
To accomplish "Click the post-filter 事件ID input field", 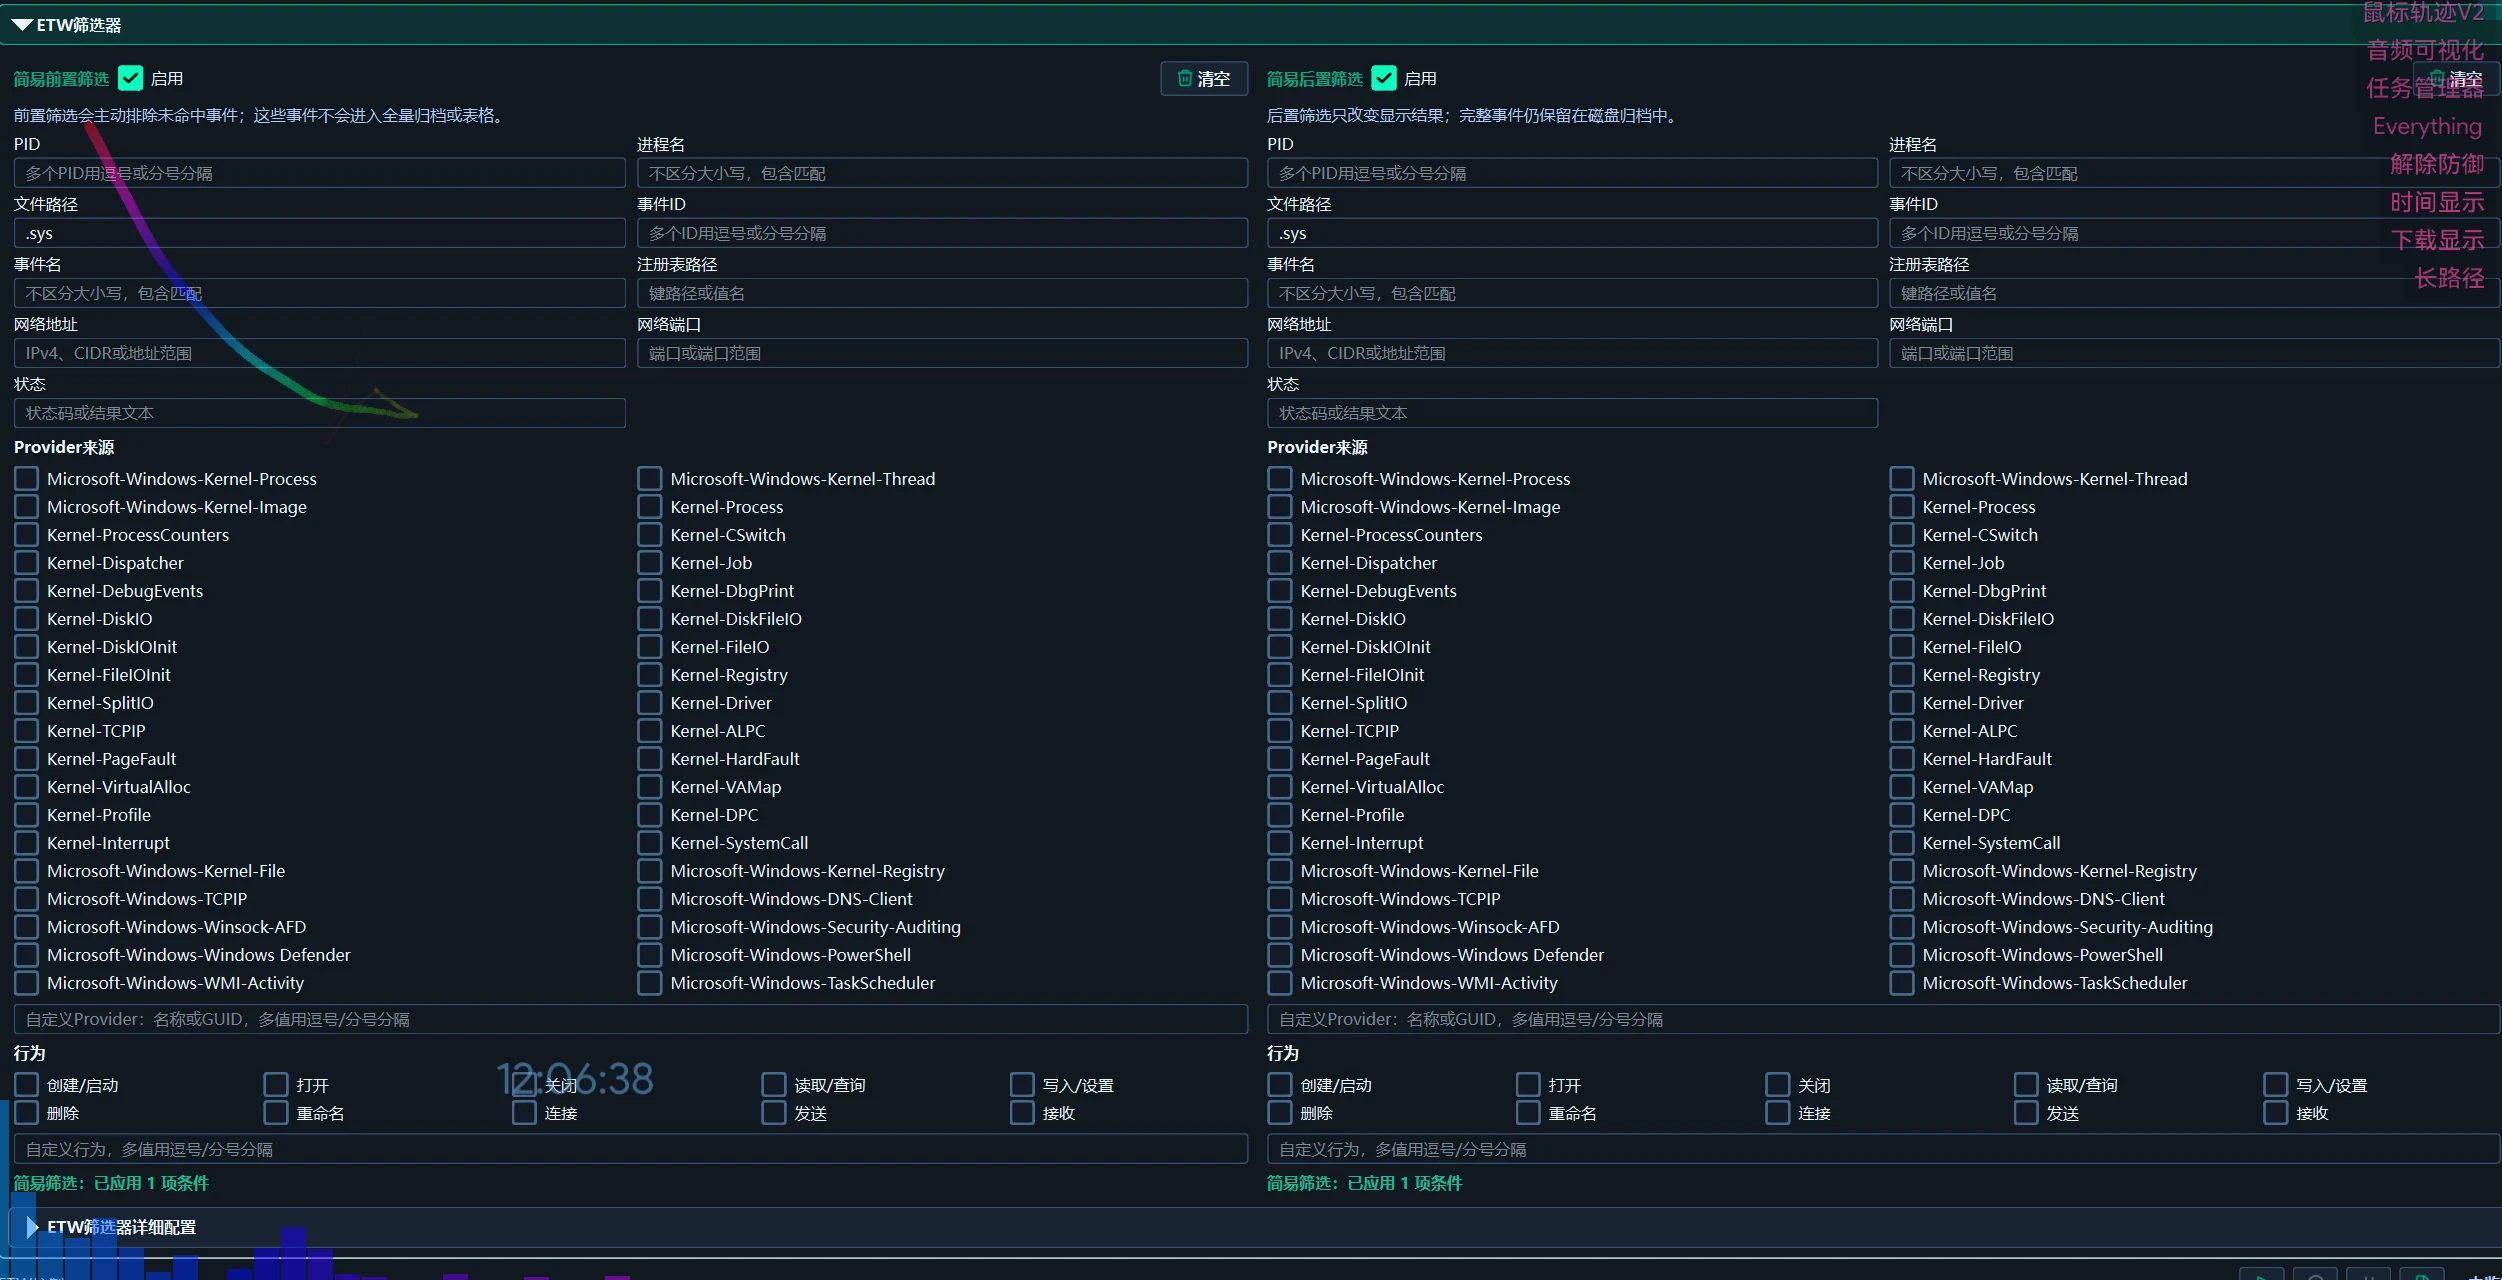I will [x=2194, y=233].
